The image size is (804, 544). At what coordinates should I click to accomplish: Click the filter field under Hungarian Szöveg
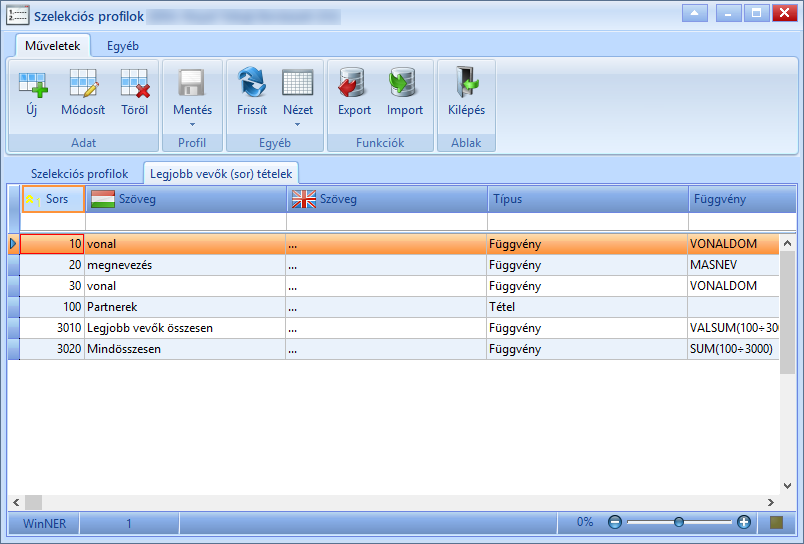186,222
